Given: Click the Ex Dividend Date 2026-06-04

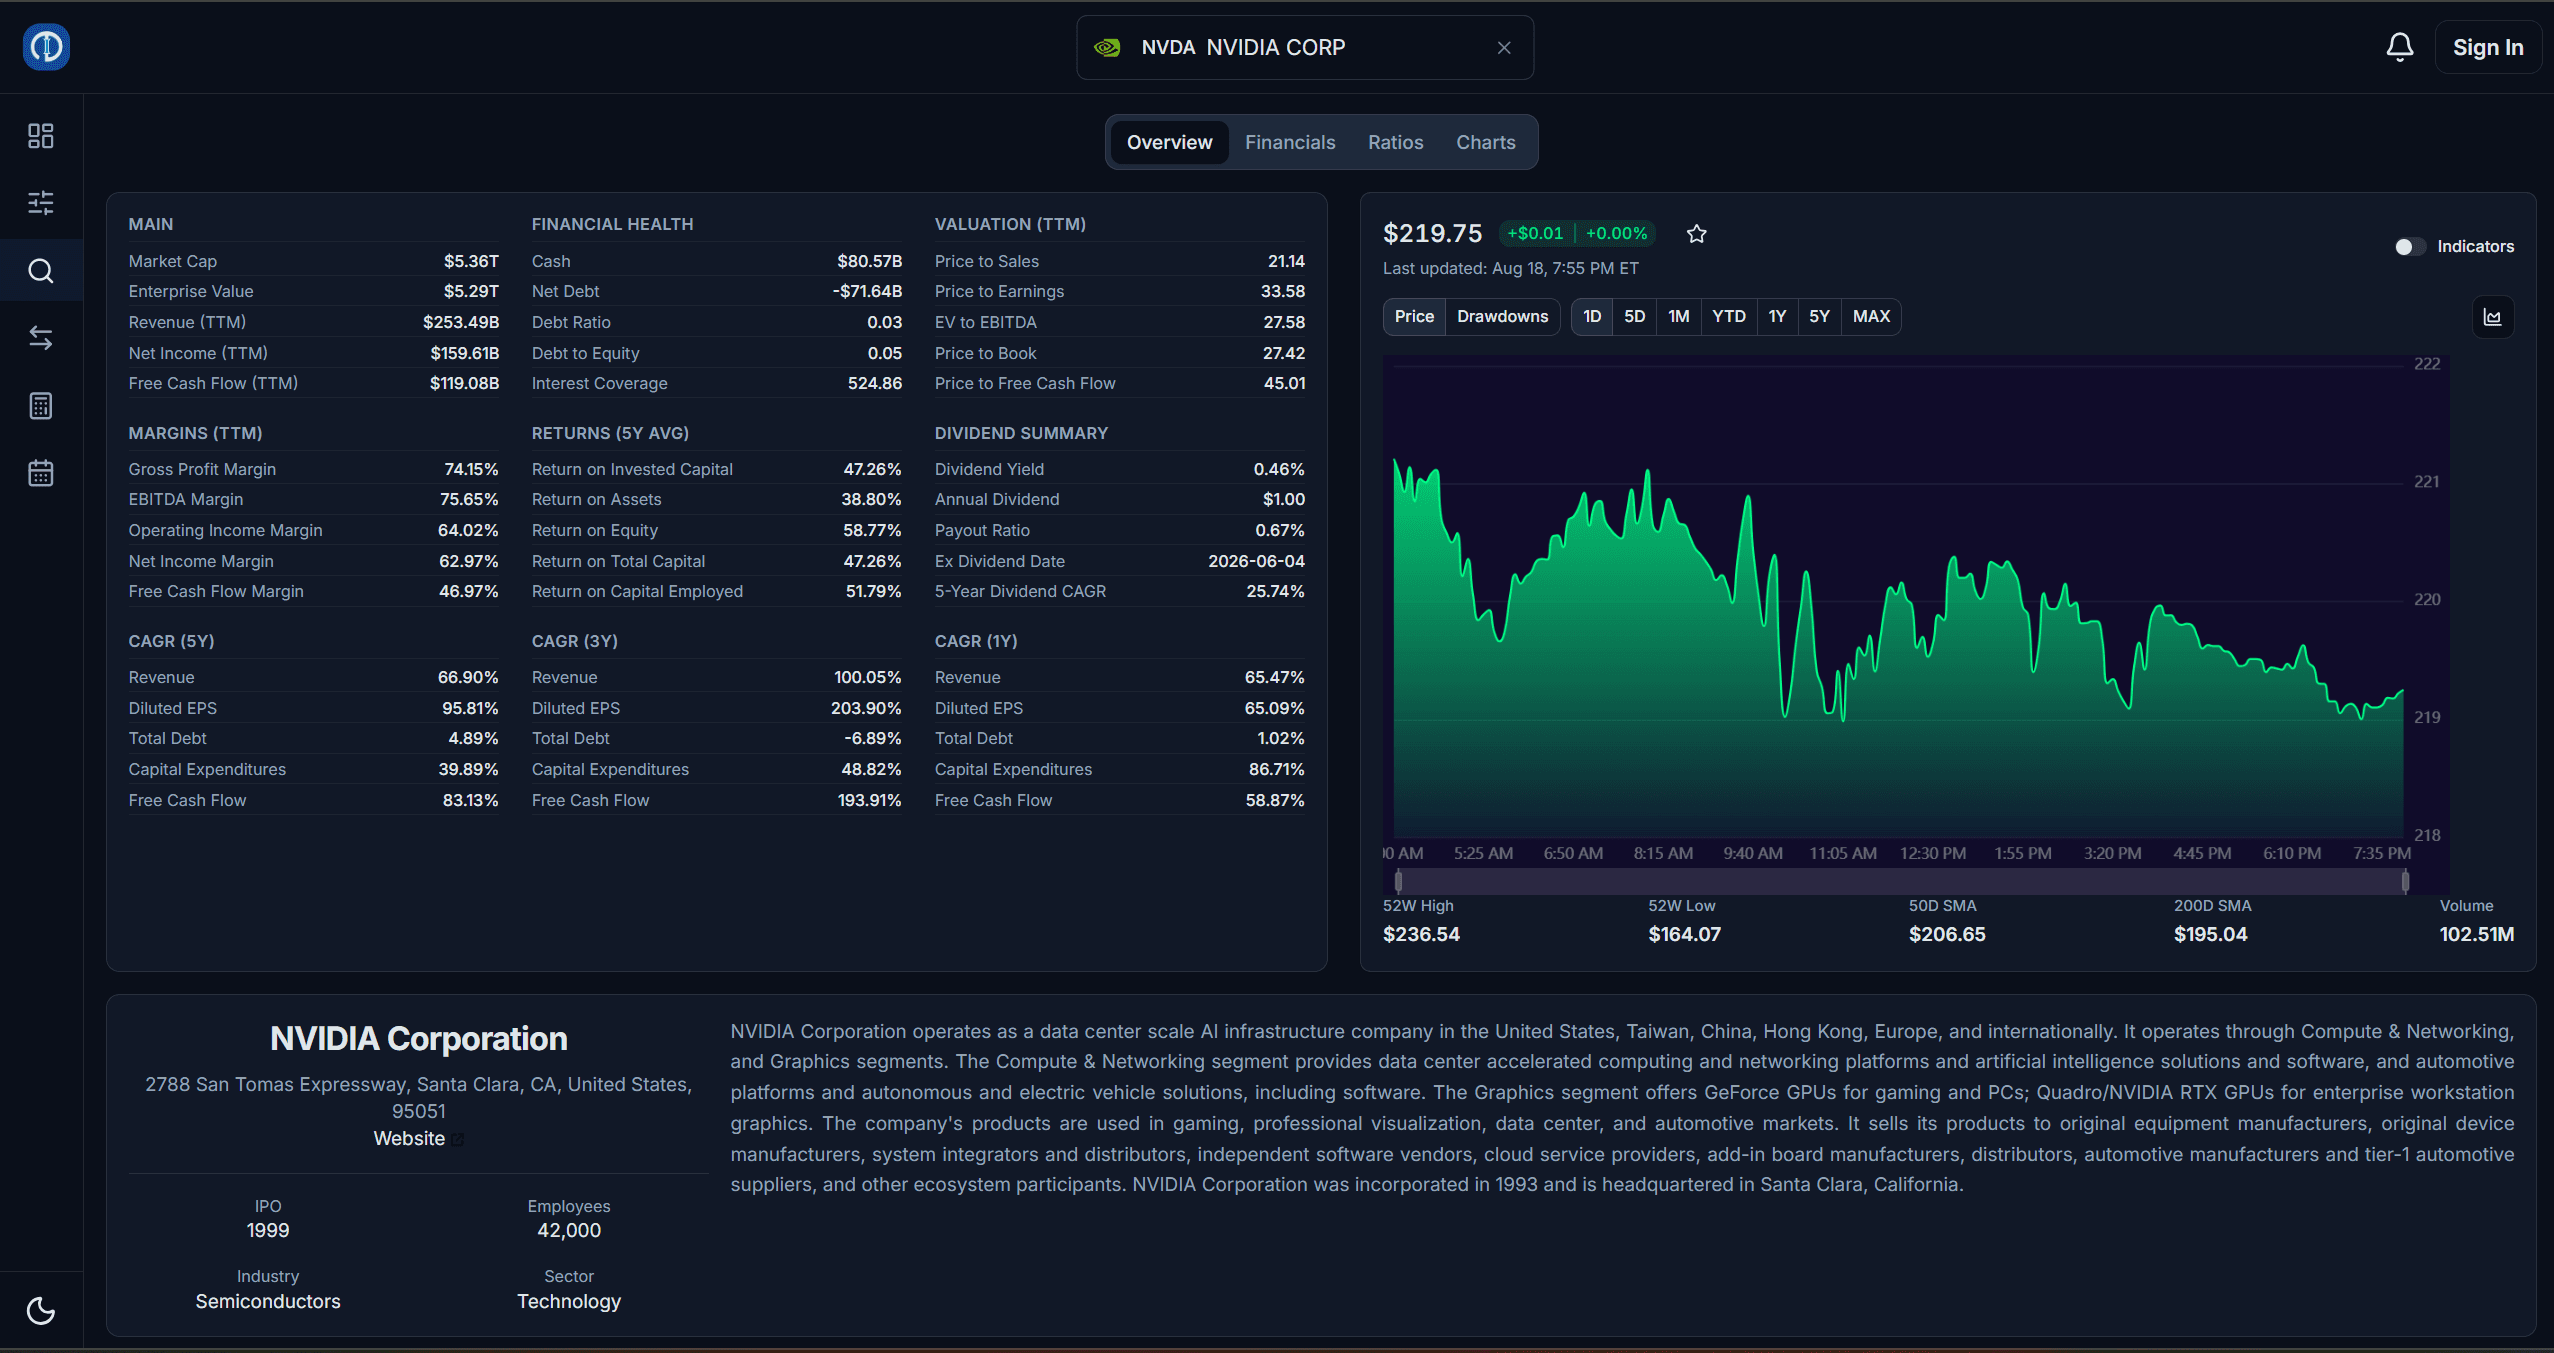Looking at the screenshot, I should point(1256,562).
